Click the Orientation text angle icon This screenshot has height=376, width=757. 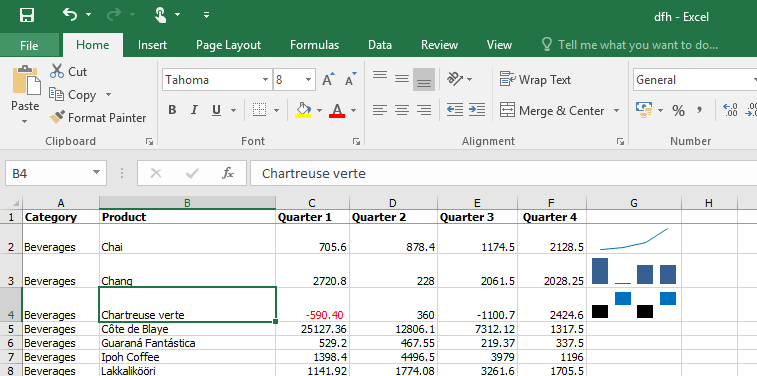pos(455,79)
